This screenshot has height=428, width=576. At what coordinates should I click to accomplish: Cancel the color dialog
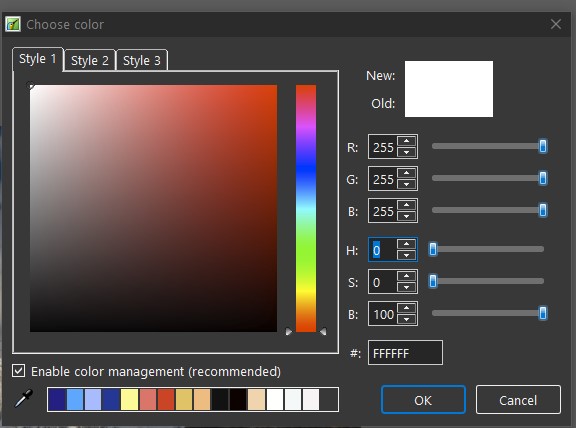click(518, 400)
